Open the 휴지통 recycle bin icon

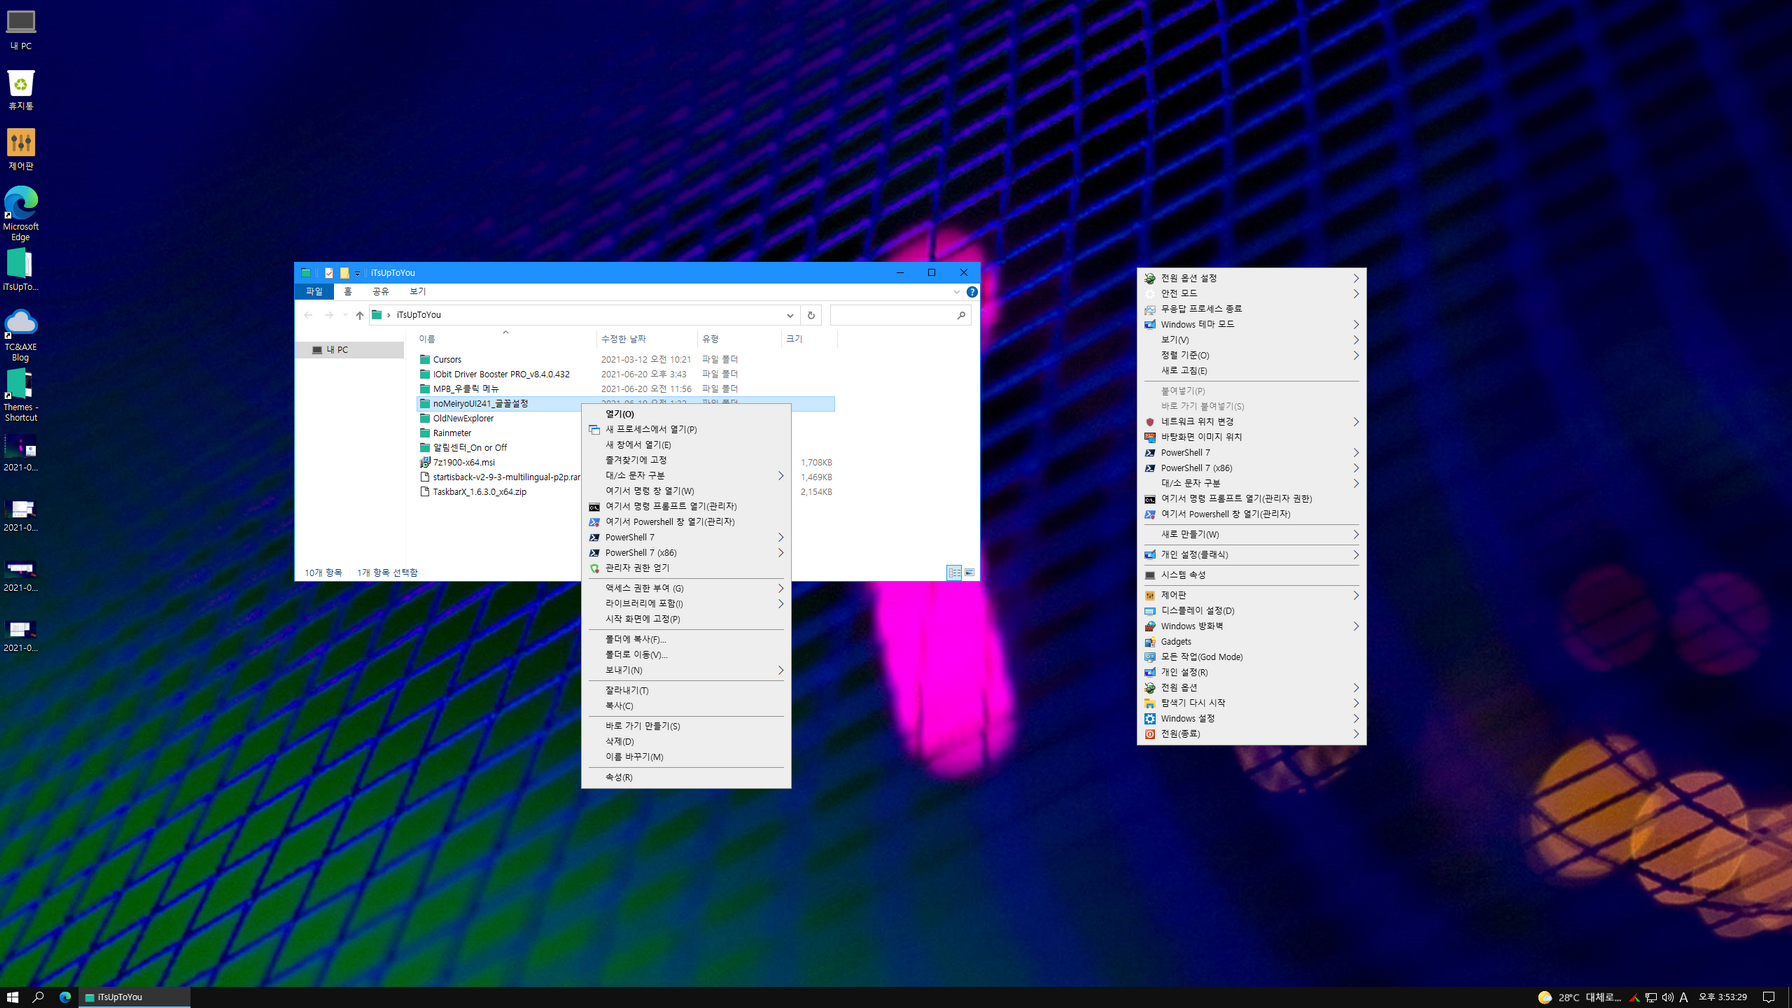[x=20, y=90]
